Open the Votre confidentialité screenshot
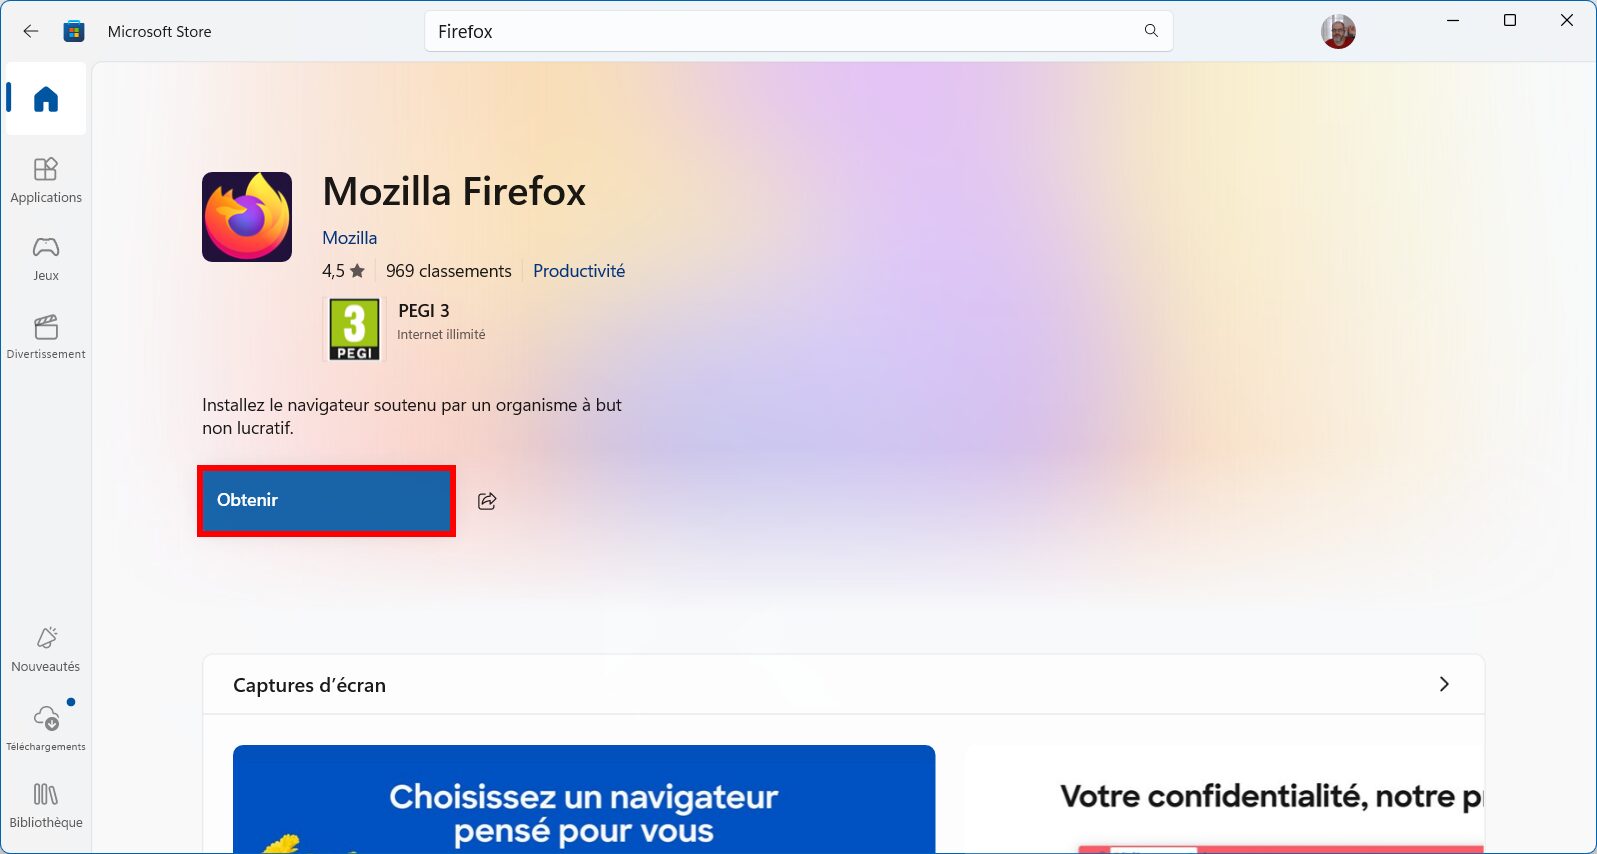 tap(1224, 799)
